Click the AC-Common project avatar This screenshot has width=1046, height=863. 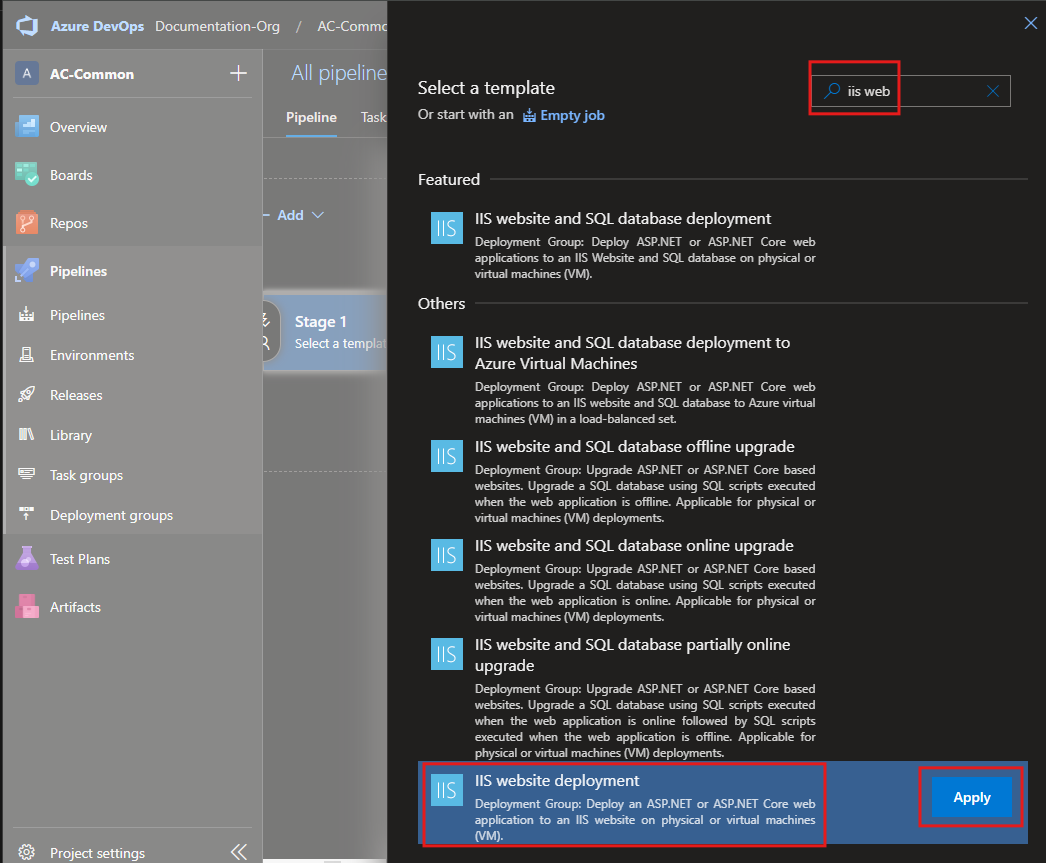click(x=27, y=73)
